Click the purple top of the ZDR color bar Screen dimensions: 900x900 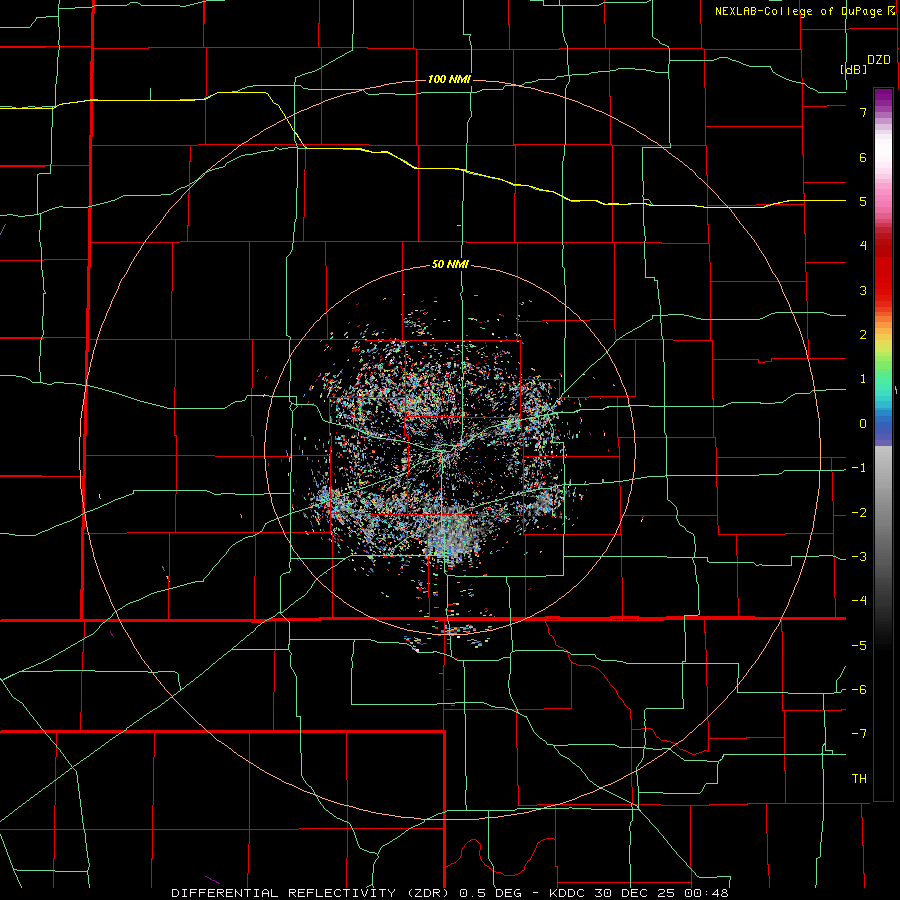coord(883,99)
